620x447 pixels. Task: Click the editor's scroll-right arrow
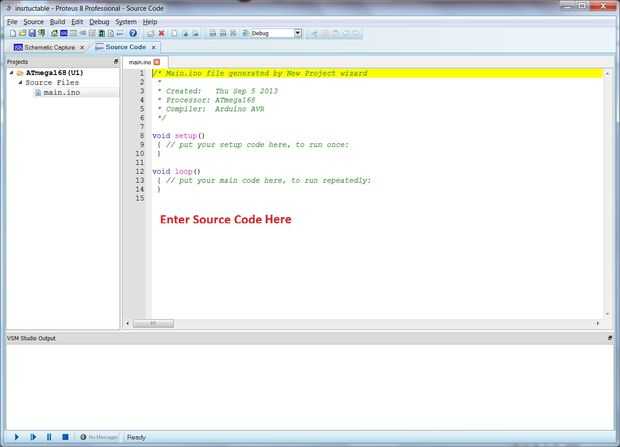[598, 324]
